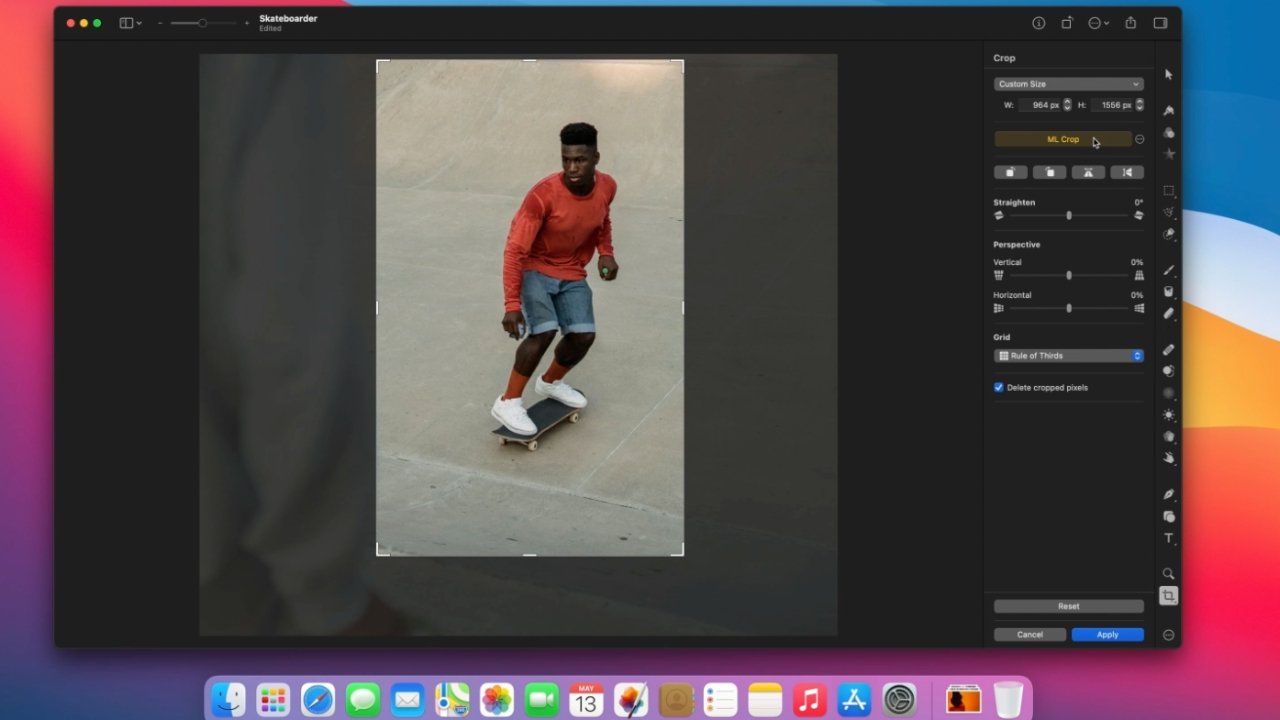The width and height of the screenshot is (1280, 720).
Task: Open System Preferences in the Dock
Action: point(900,700)
